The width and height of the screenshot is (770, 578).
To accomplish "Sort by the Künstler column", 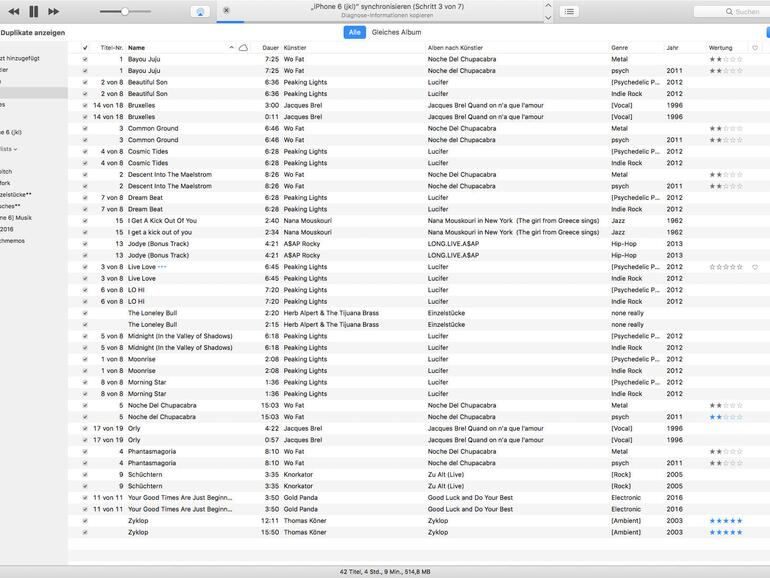I will [x=295, y=48].
